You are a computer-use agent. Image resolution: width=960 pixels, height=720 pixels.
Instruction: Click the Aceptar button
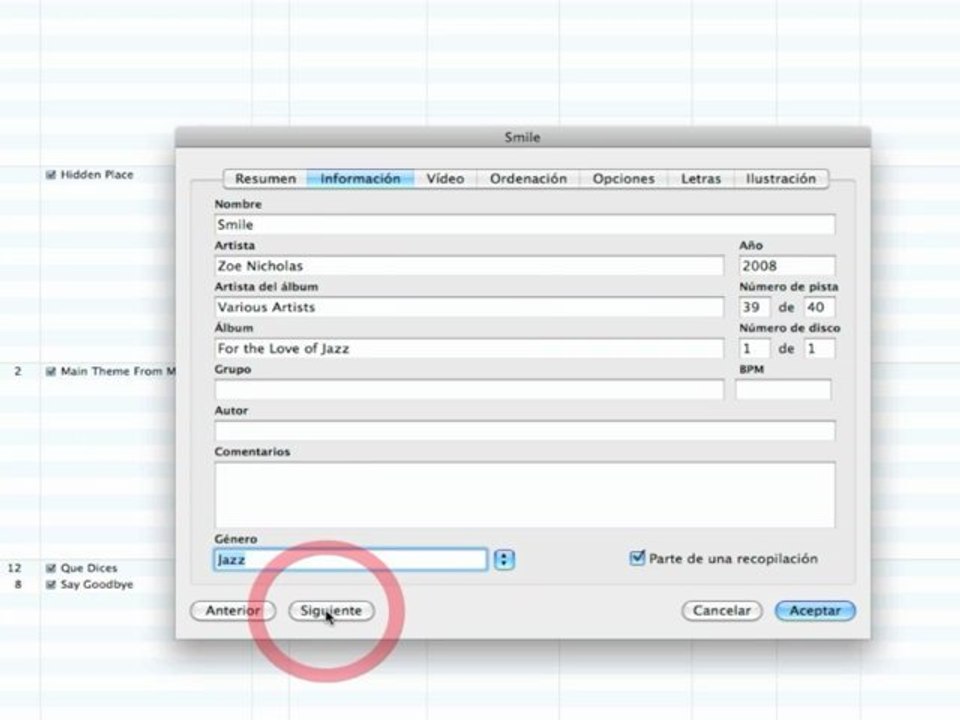pyautogui.click(x=815, y=610)
